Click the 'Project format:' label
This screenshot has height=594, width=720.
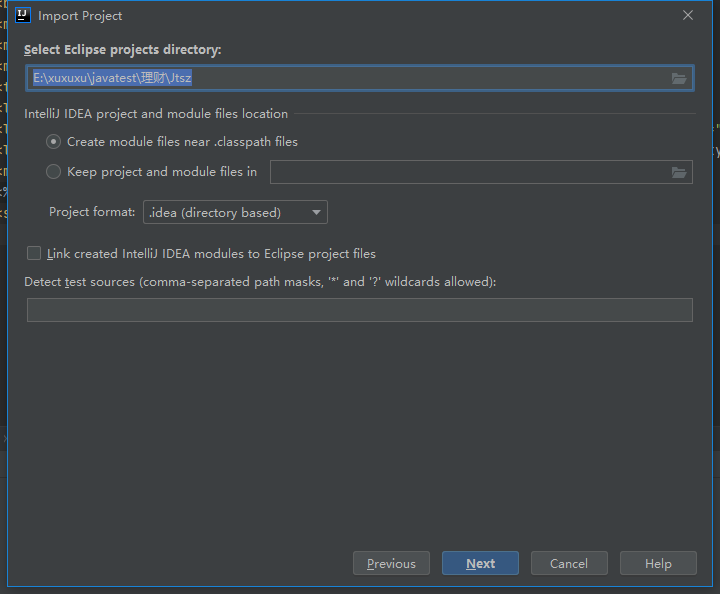92,212
